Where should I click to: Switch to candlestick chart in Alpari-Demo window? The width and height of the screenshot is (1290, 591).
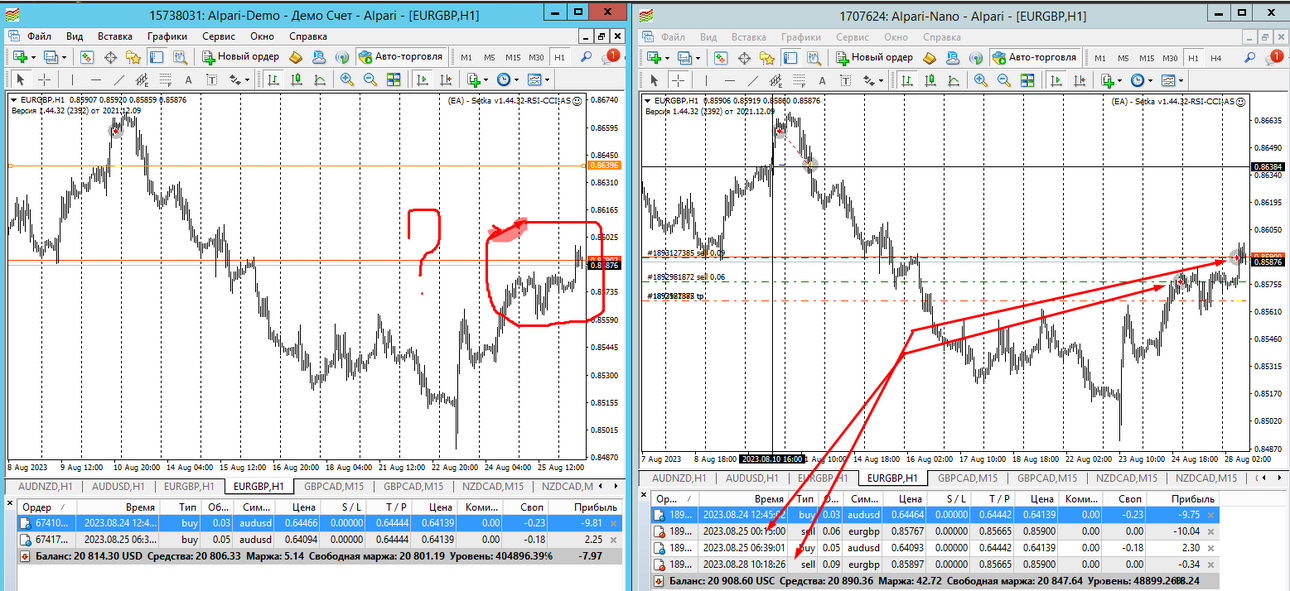(x=297, y=80)
